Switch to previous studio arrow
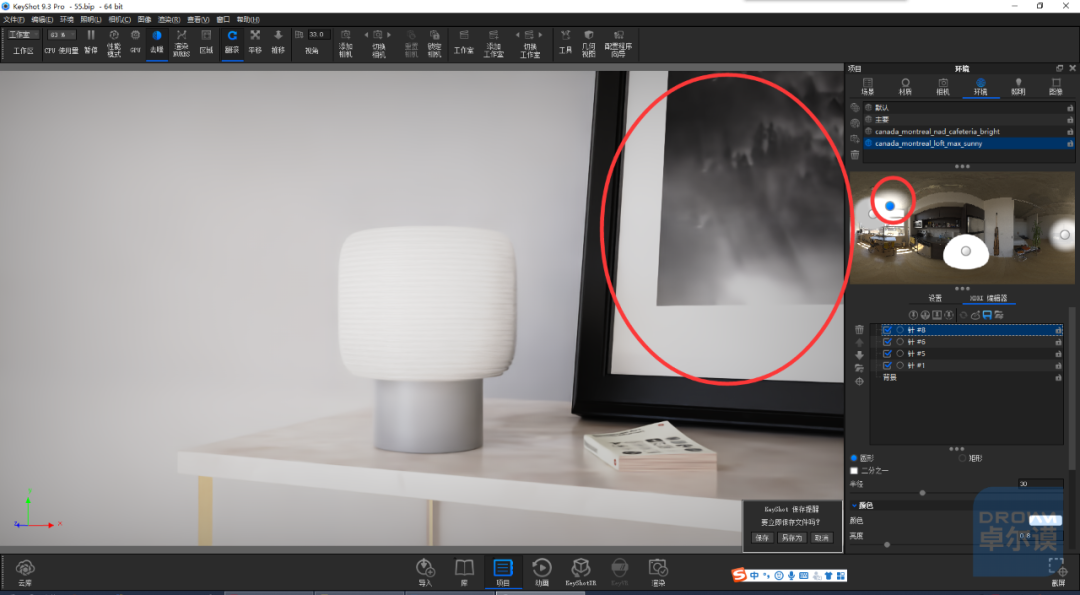This screenshot has height=595, width=1080. pos(517,34)
